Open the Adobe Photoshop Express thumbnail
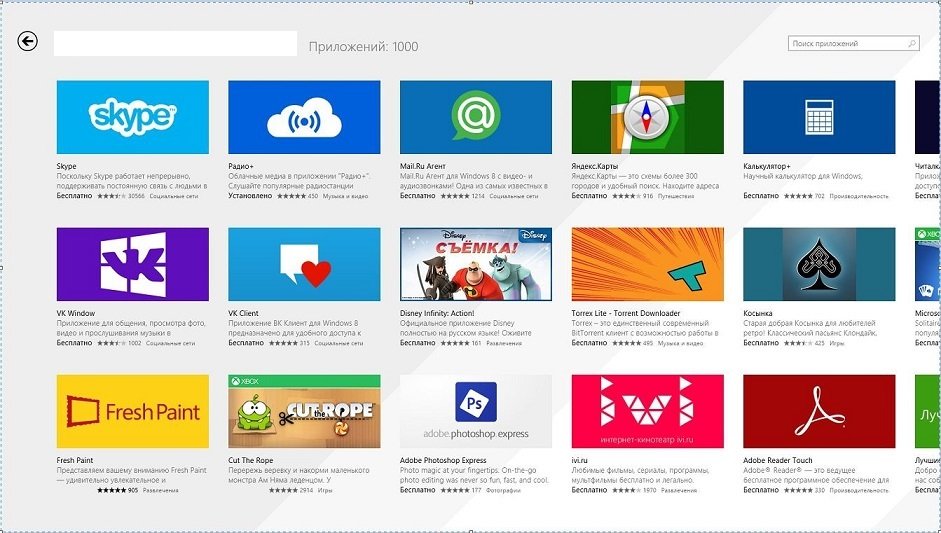The image size is (941, 533). coord(476,411)
